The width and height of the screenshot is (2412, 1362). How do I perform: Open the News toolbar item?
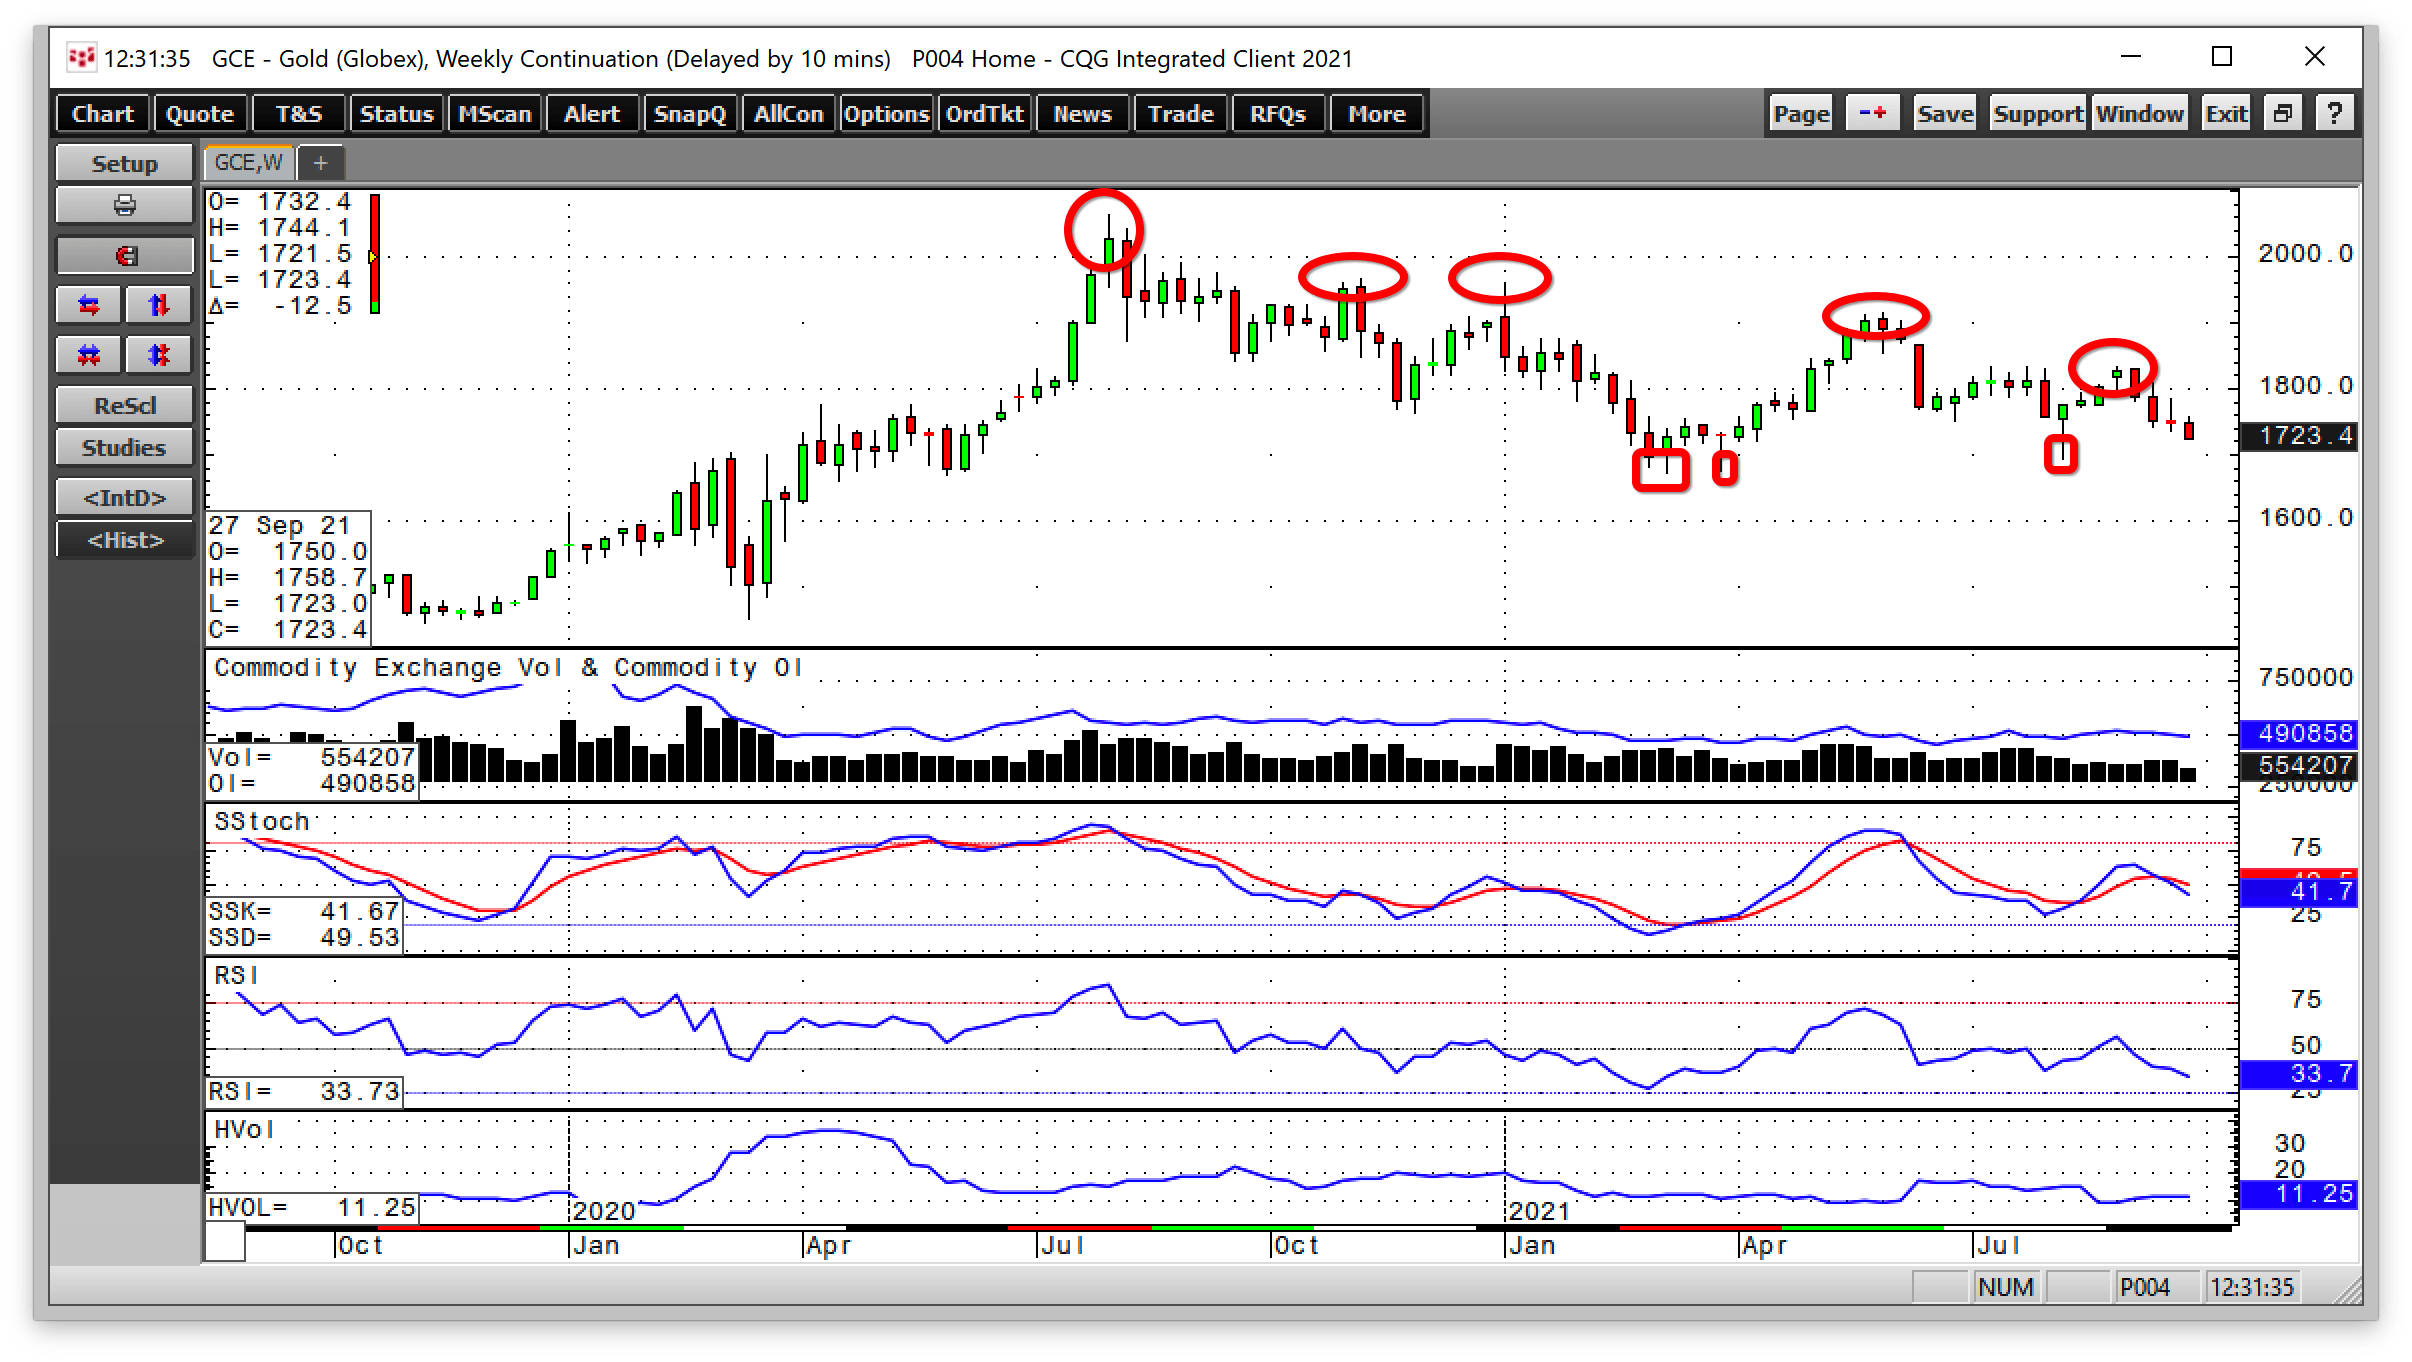[x=1082, y=113]
